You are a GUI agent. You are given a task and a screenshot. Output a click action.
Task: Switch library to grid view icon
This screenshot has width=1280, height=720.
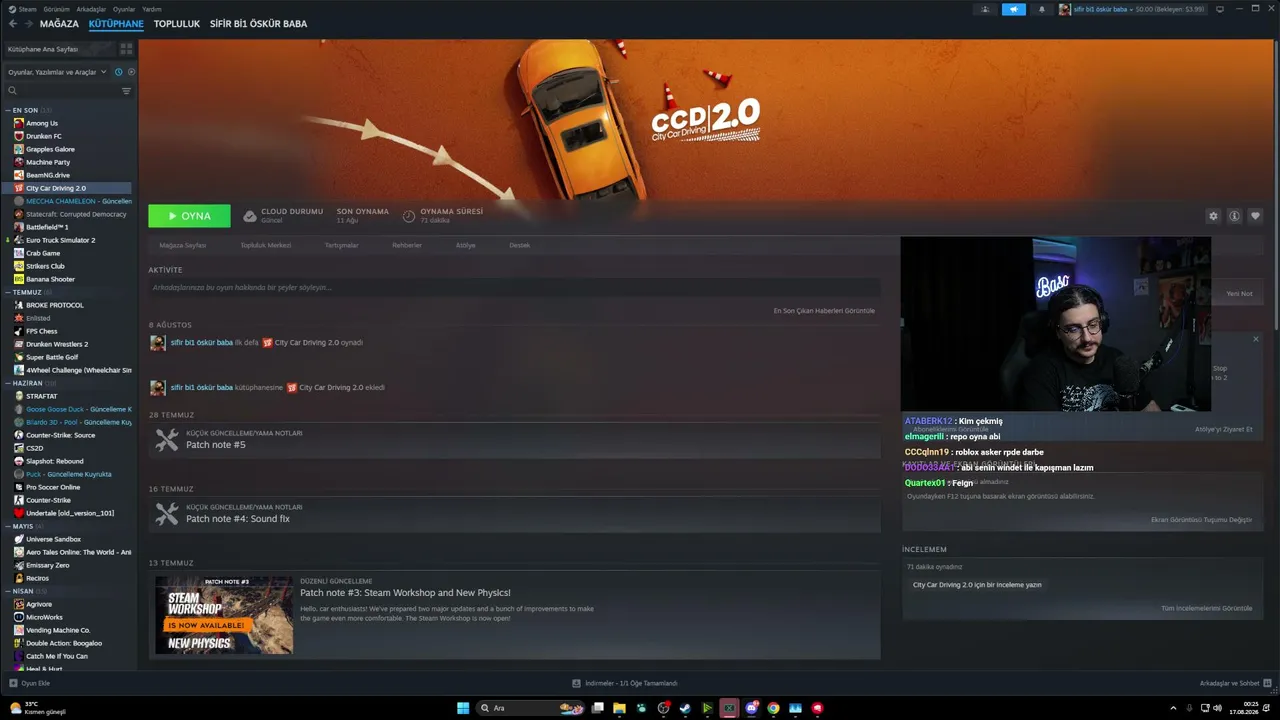pyautogui.click(x=126, y=48)
